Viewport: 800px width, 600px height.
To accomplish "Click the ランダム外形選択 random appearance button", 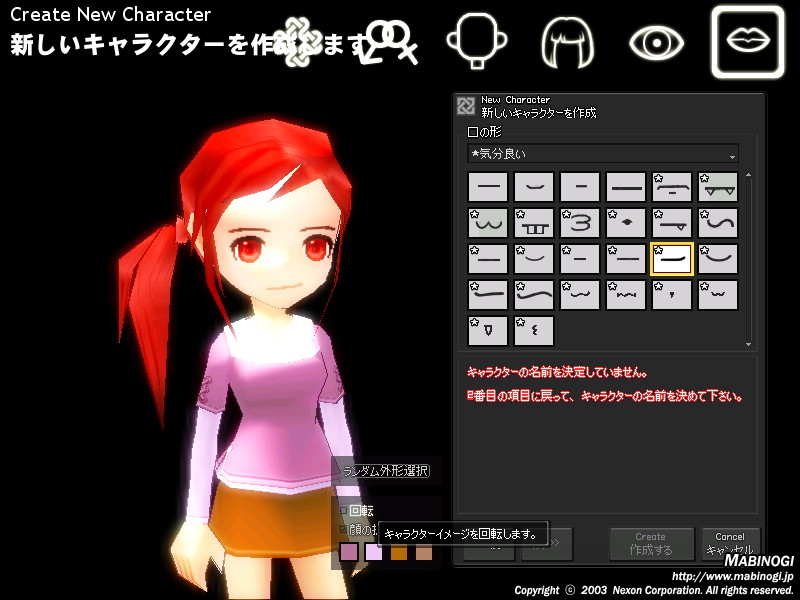I will pyautogui.click(x=386, y=470).
